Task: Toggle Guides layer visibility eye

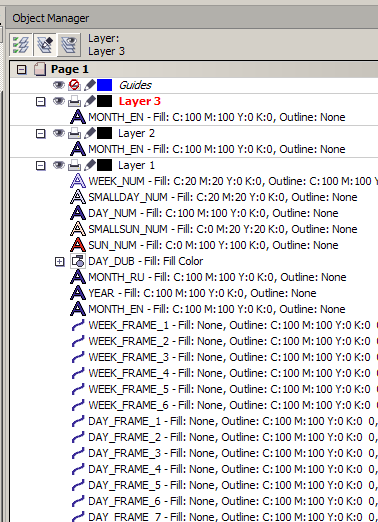Action: click(x=59, y=85)
